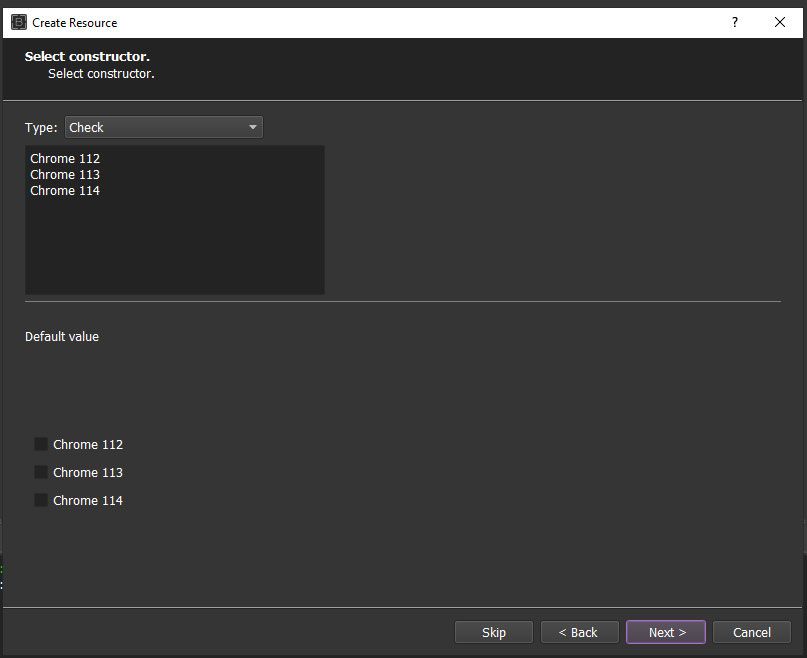Open the Type dropdown showing Check

pos(160,127)
